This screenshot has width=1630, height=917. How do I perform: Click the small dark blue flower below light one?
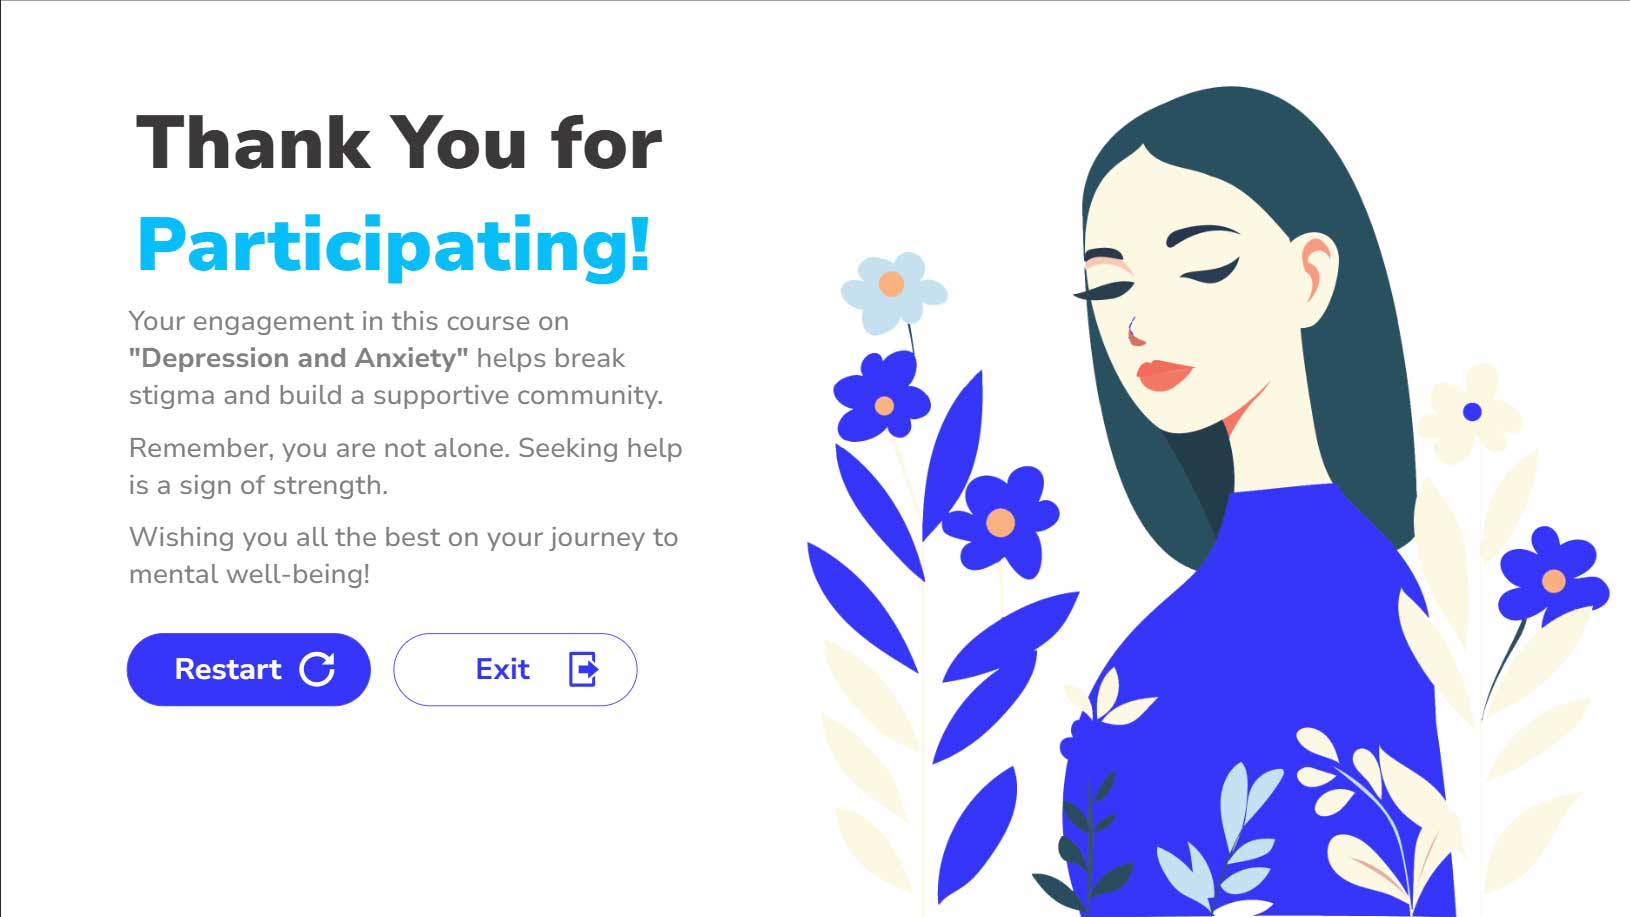click(881, 397)
